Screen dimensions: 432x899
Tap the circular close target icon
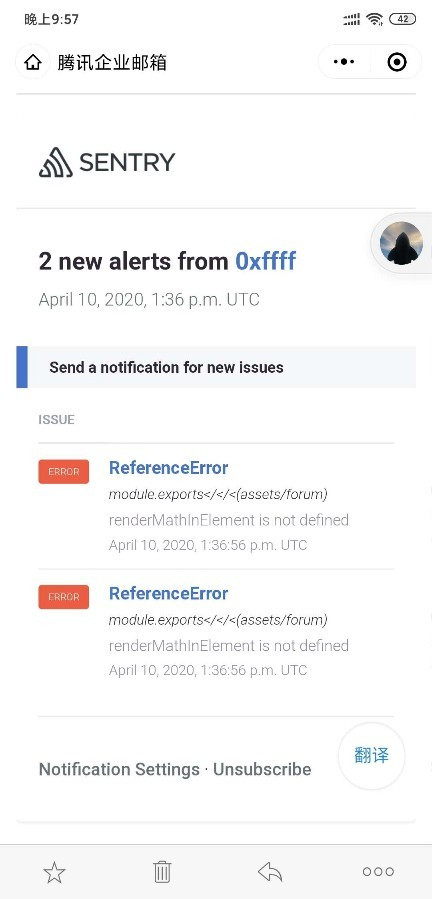click(x=397, y=62)
